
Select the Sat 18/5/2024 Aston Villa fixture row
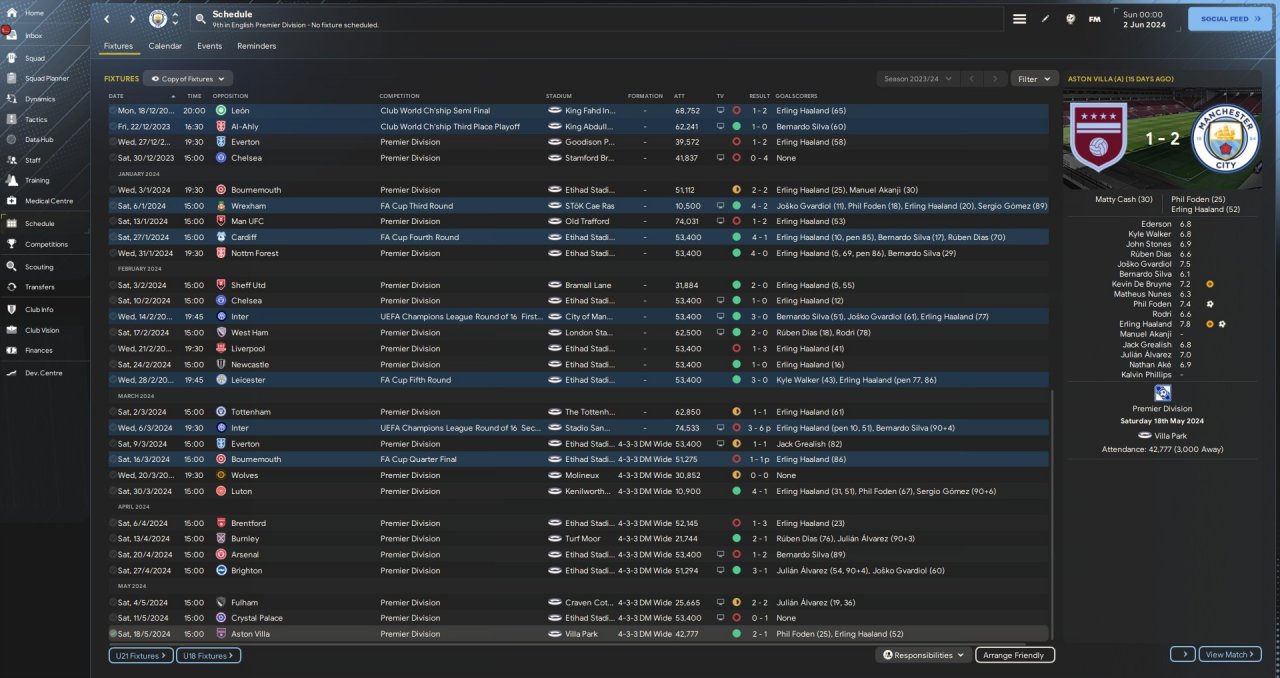(578, 634)
